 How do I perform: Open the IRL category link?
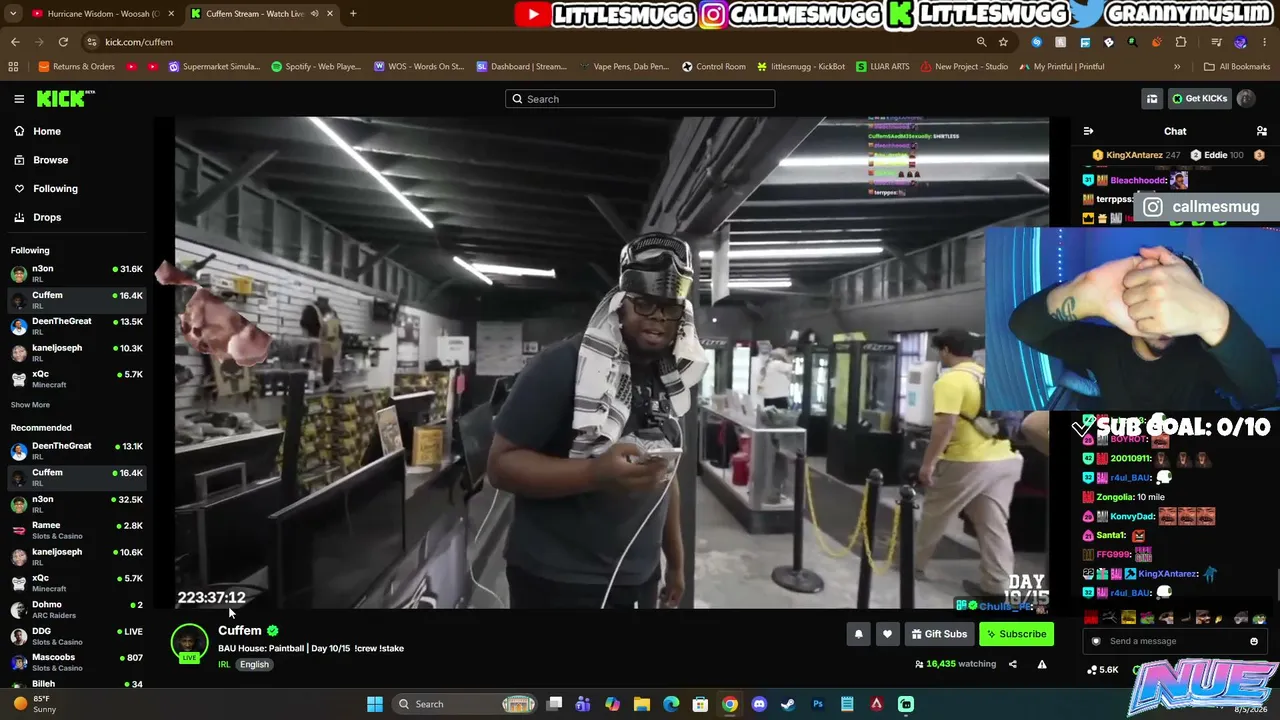[x=224, y=665]
